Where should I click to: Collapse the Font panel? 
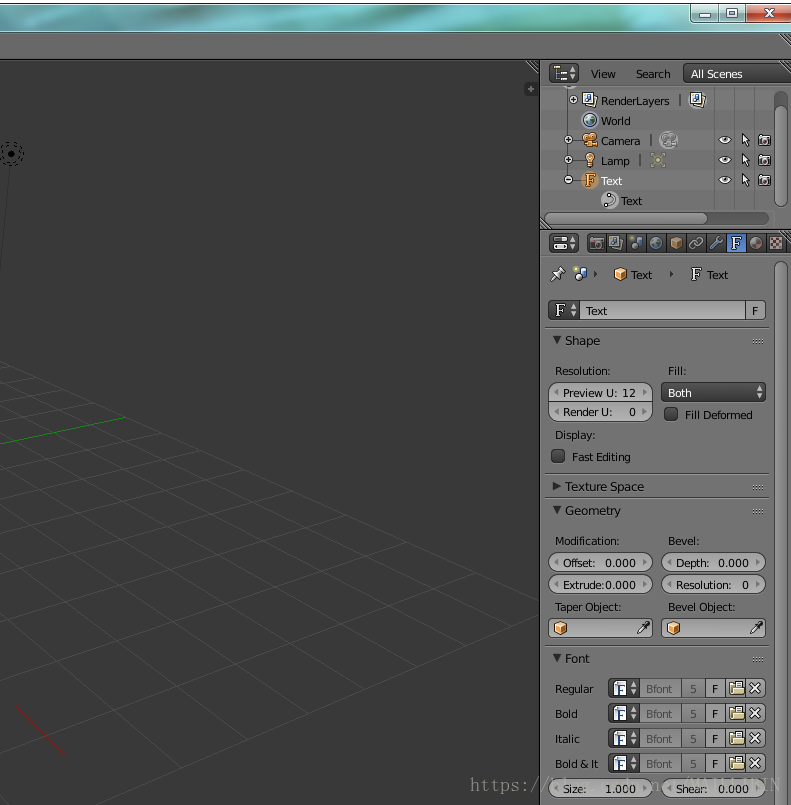[x=557, y=658]
